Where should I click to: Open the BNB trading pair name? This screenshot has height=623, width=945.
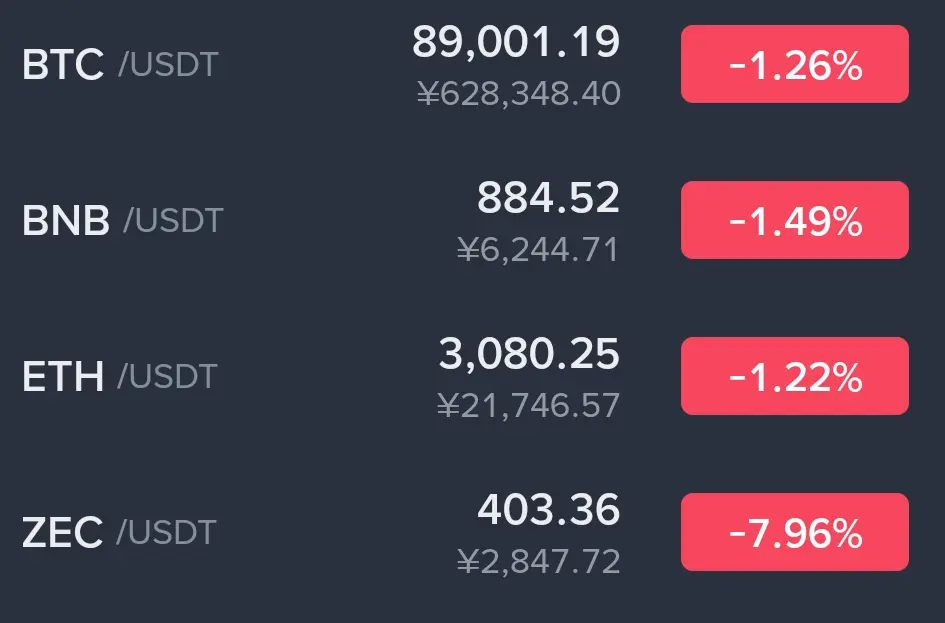coord(122,220)
